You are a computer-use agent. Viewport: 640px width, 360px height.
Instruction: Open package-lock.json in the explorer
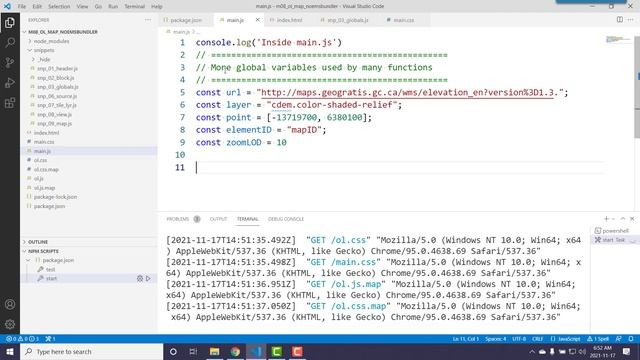(x=55, y=197)
